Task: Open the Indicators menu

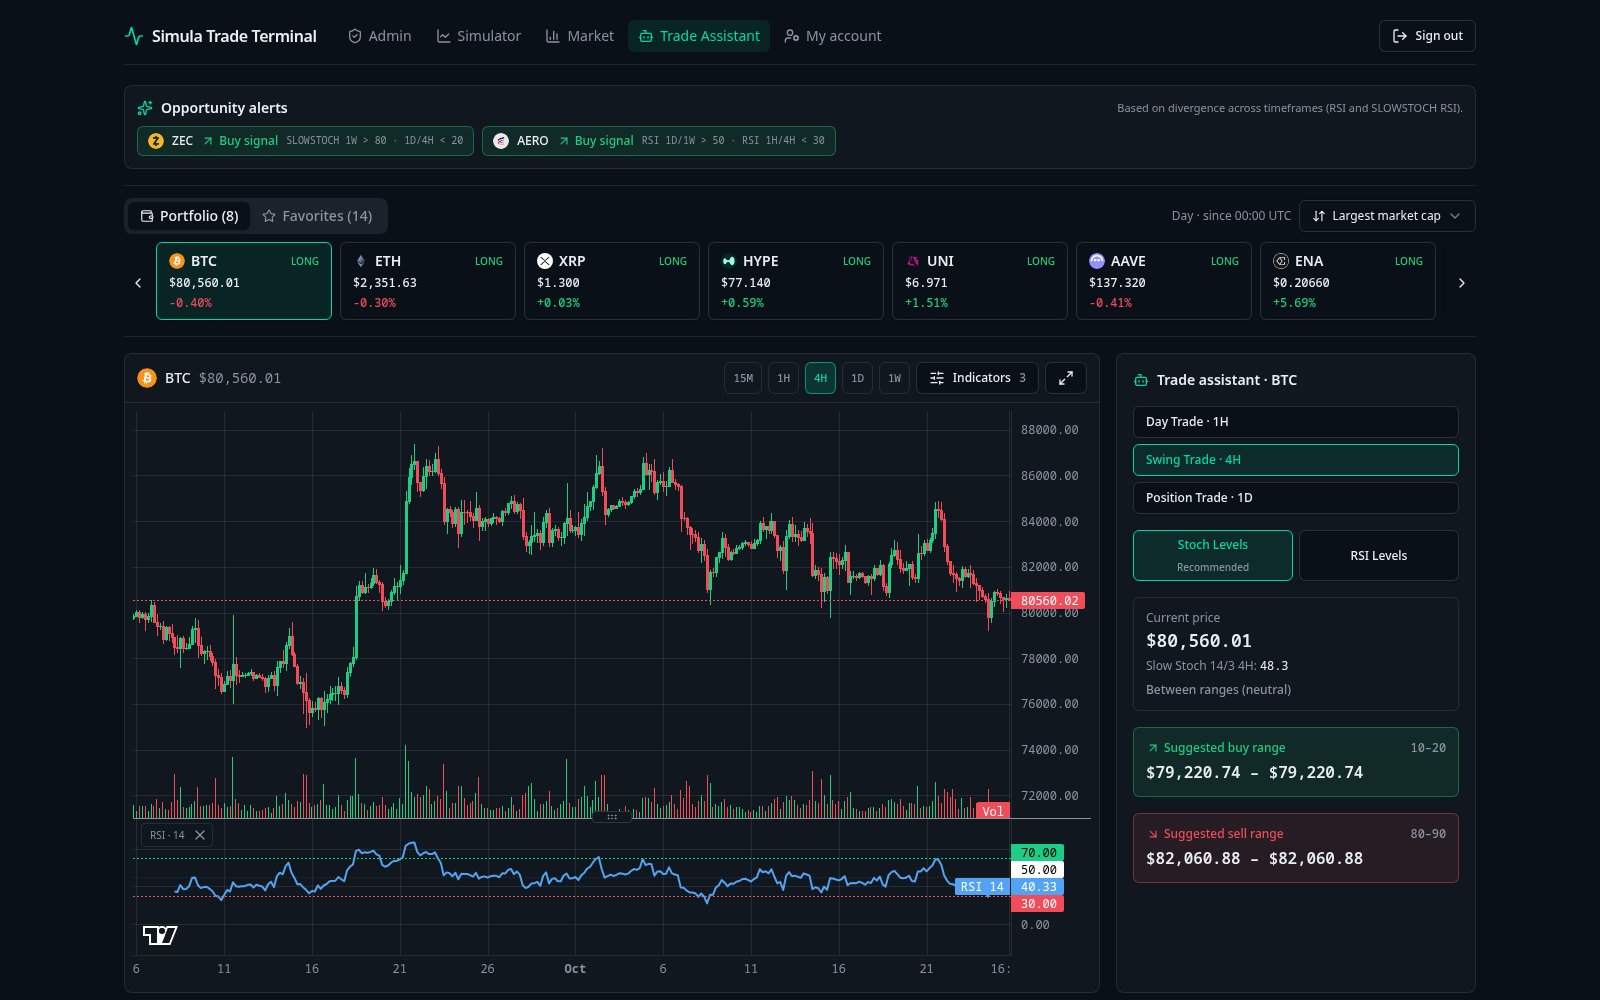Action: [977, 378]
